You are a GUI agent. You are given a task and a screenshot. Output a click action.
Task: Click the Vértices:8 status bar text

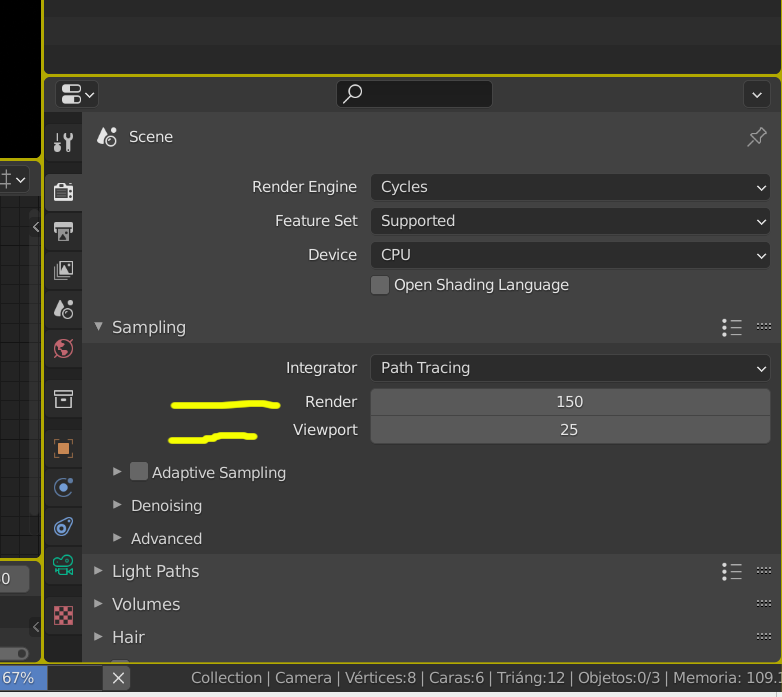point(381,678)
